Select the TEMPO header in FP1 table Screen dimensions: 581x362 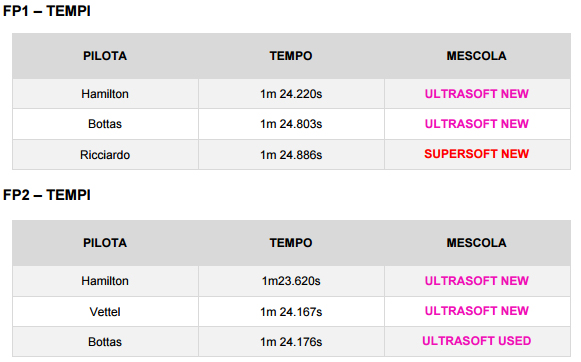291,56
